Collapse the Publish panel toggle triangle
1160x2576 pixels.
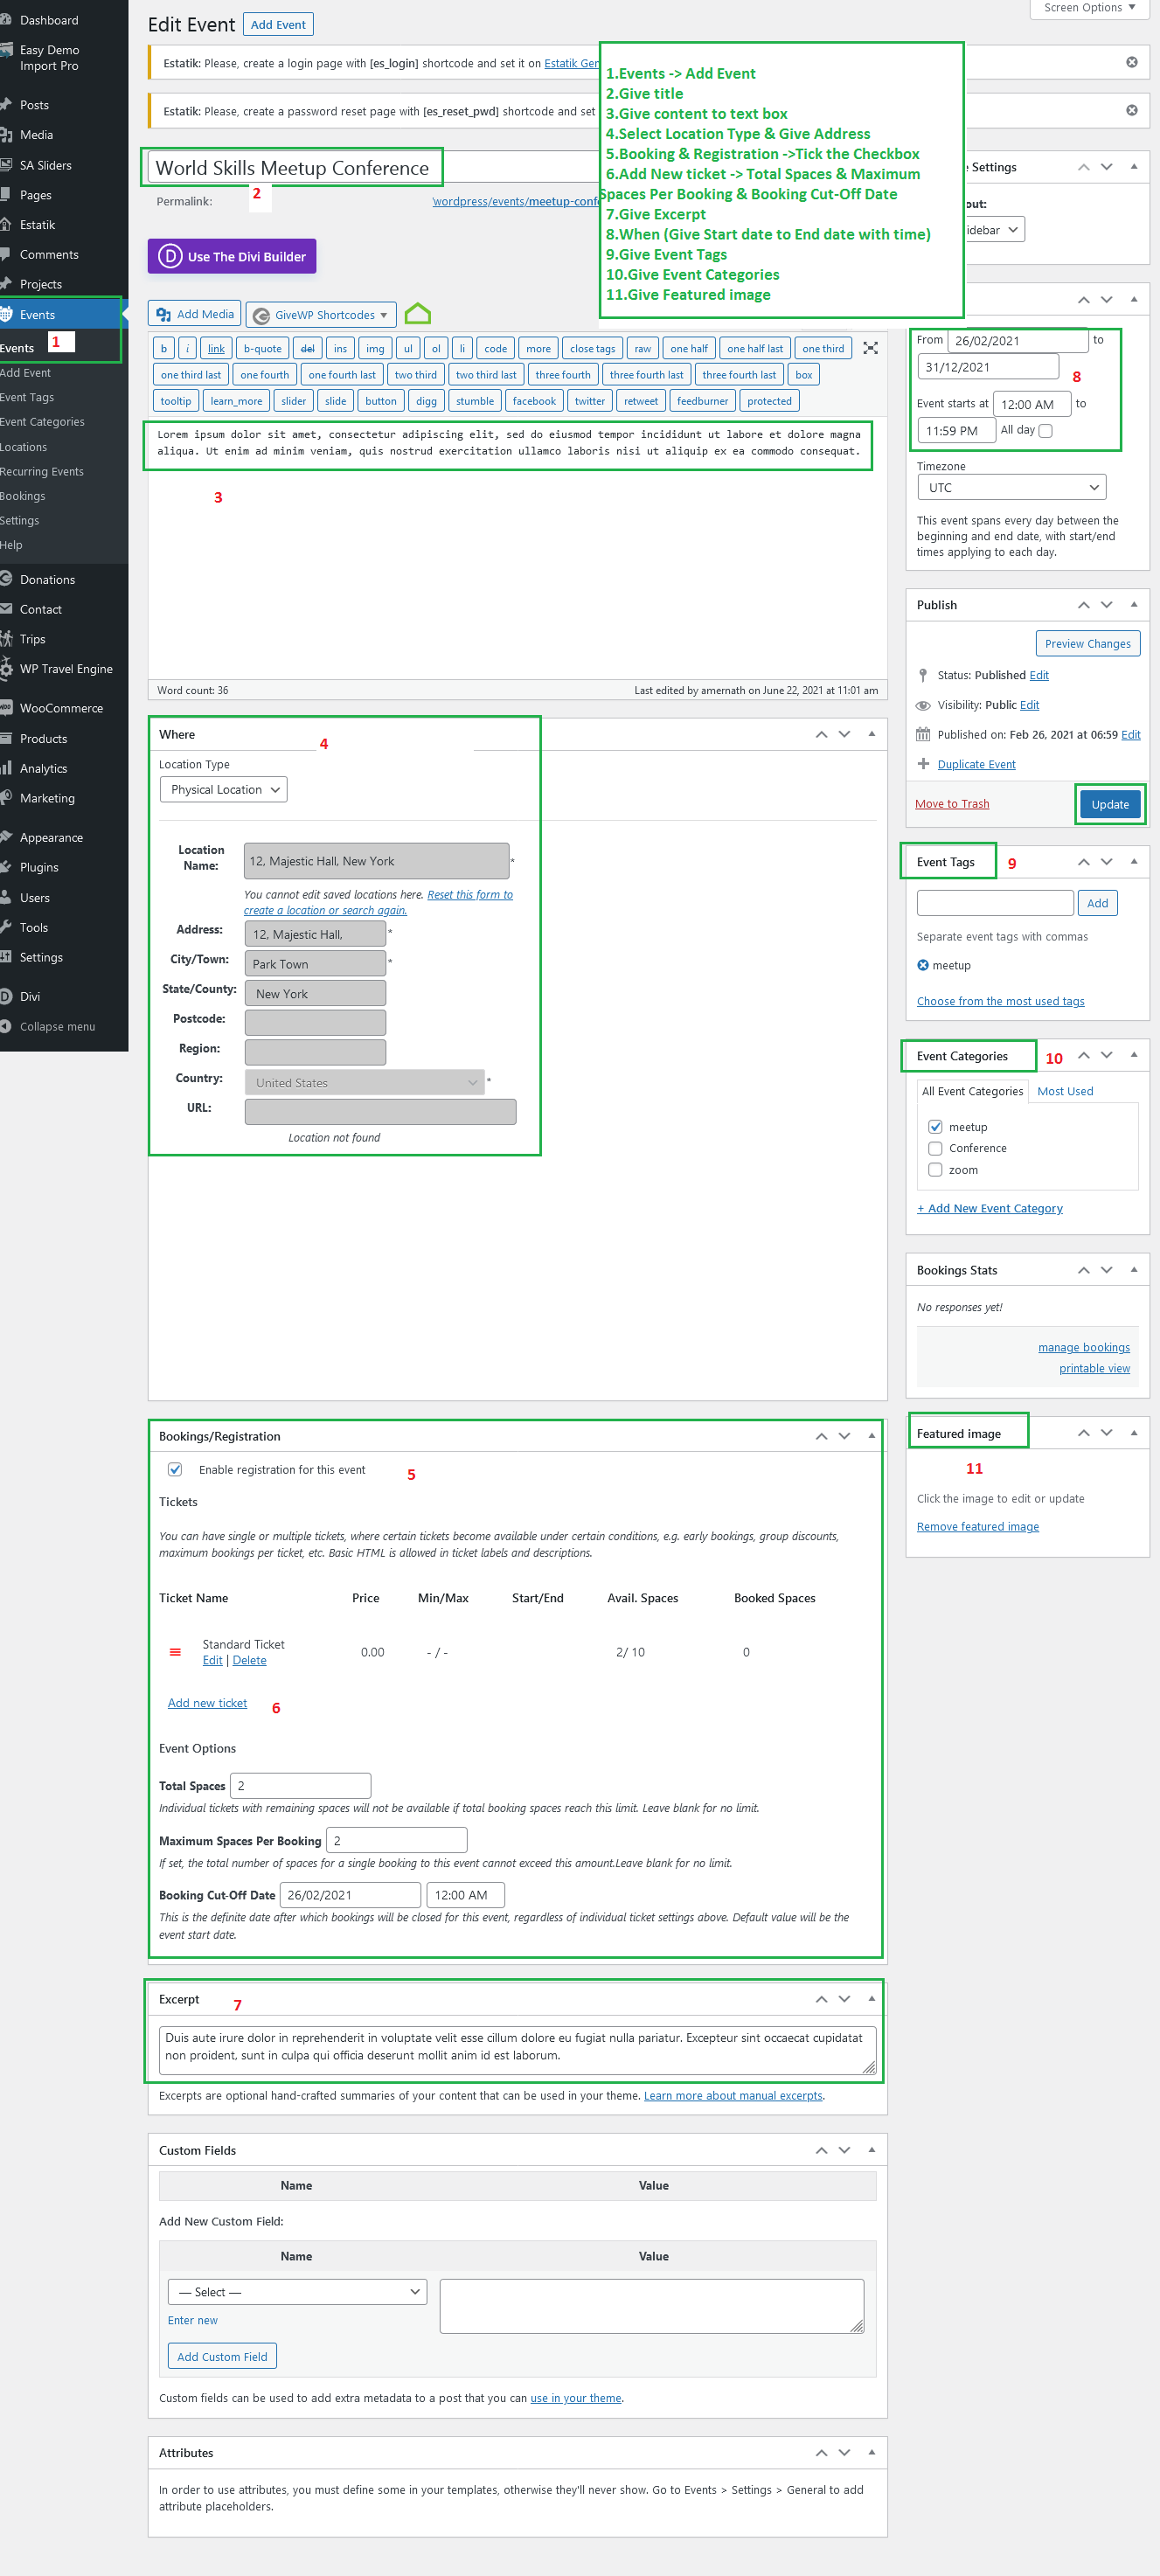click(x=1133, y=604)
